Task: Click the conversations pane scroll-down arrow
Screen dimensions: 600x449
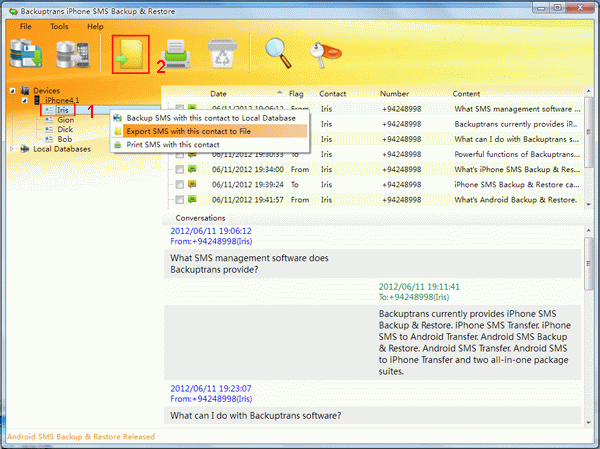Action: coord(589,423)
